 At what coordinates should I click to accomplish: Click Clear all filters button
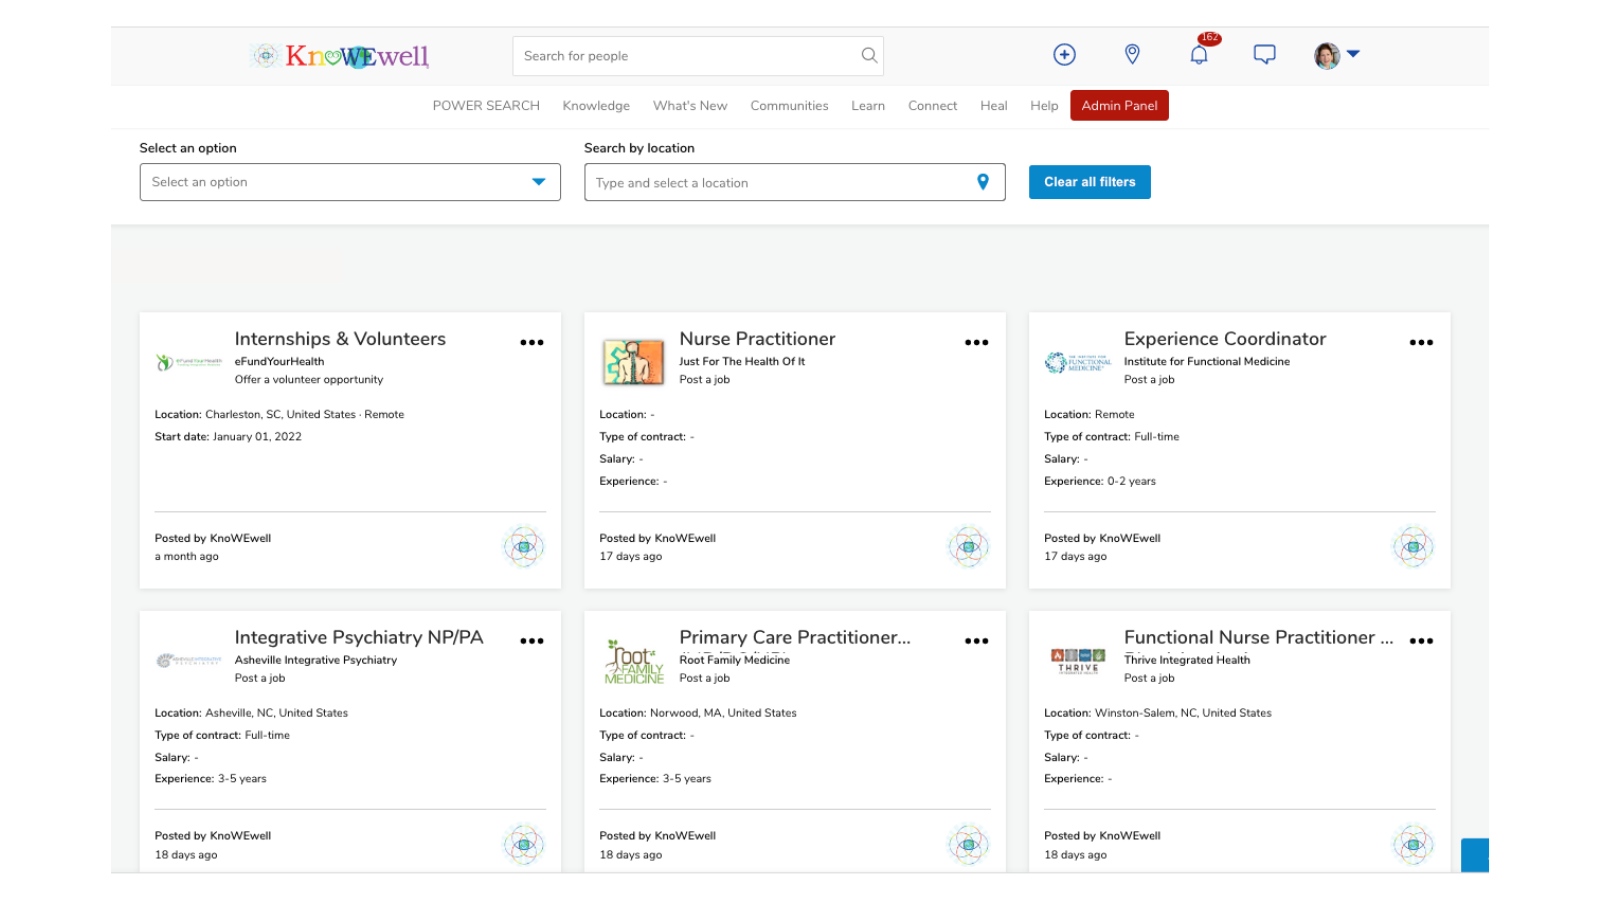(1090, 182)
